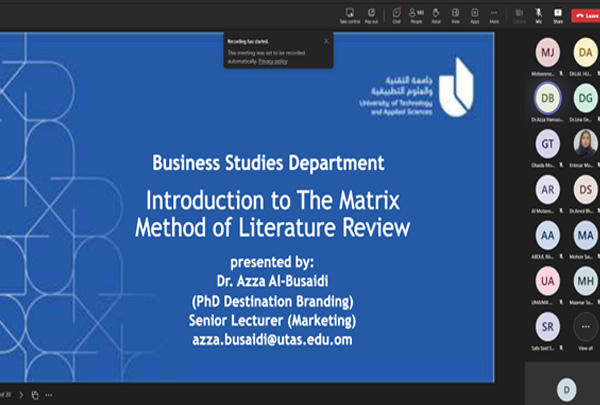
Task: Click the SR participant avatar
Action: pos(547,328)
